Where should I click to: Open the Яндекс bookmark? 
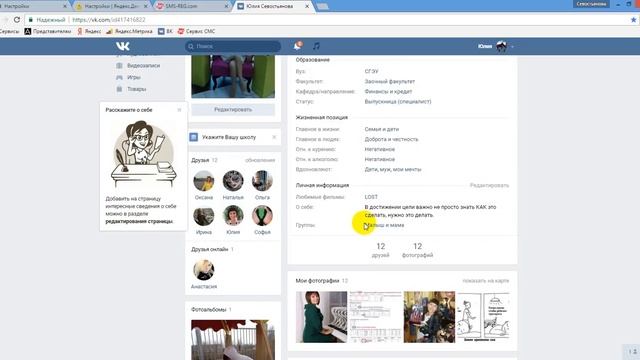point(89,31)
